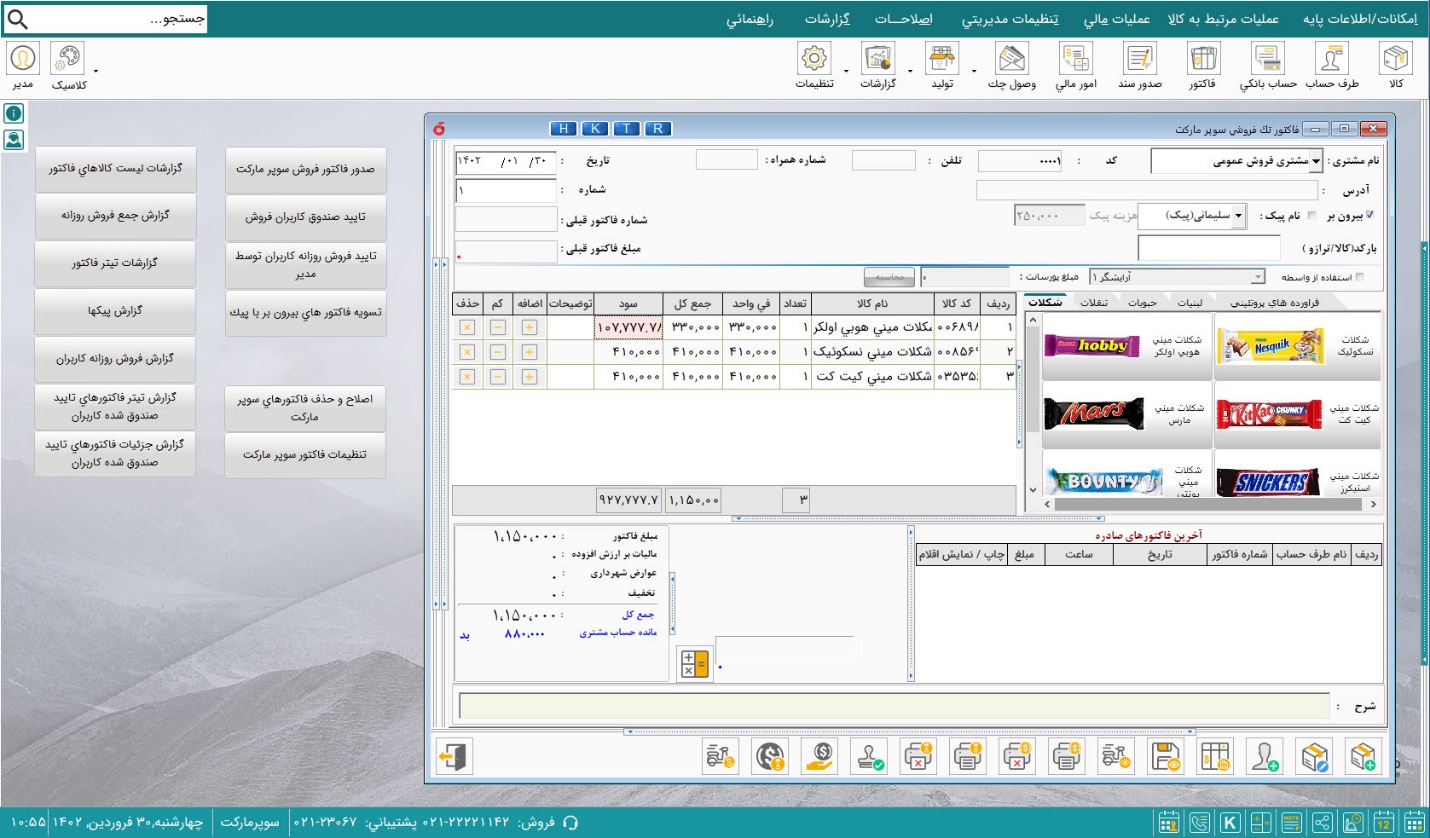
Task: Enable the استفاده از واسطه checkbox
Action: pos(1358,277)
